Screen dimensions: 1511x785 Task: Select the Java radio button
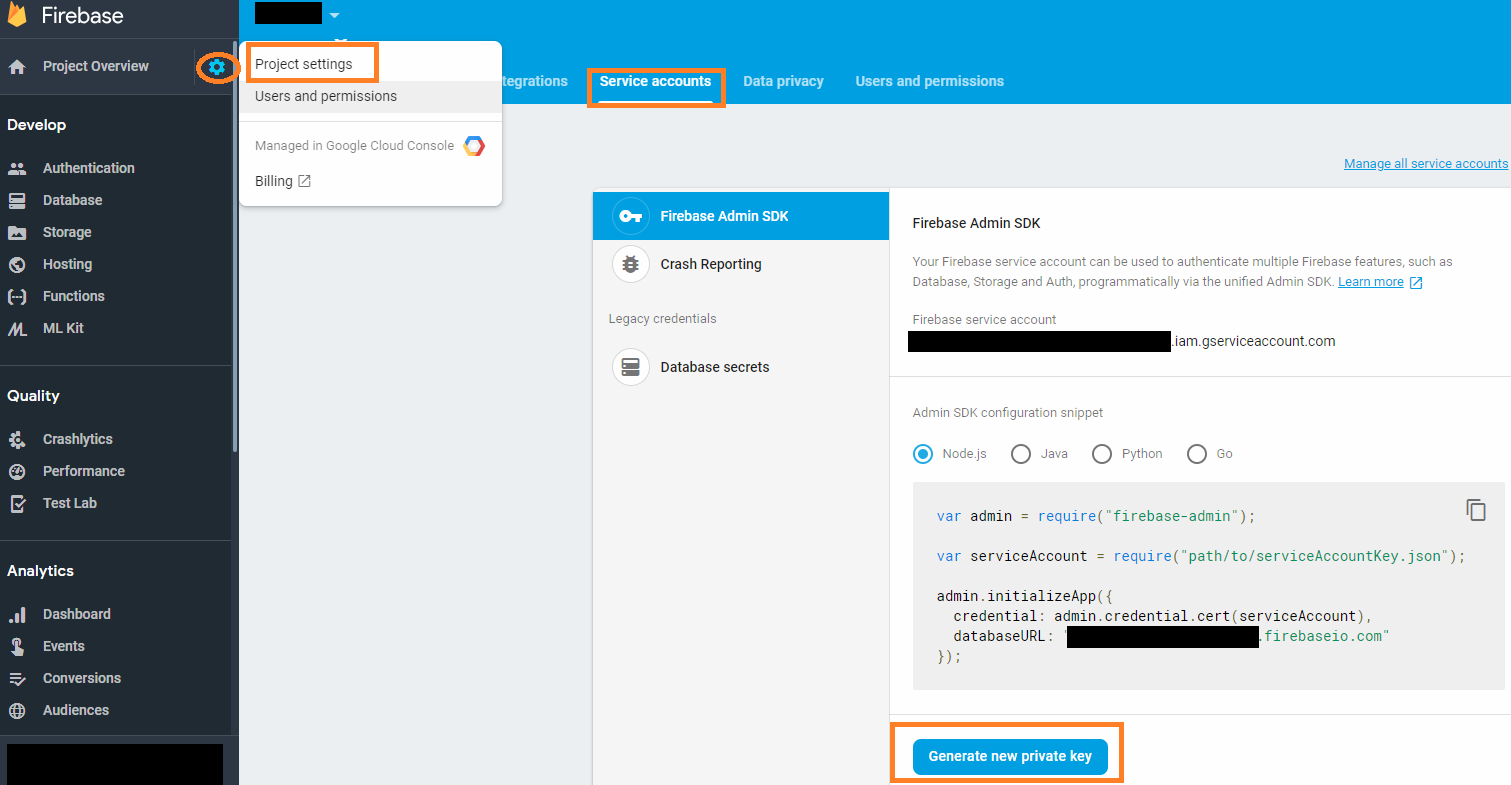pyautogui.click(x=1021, y=454)
